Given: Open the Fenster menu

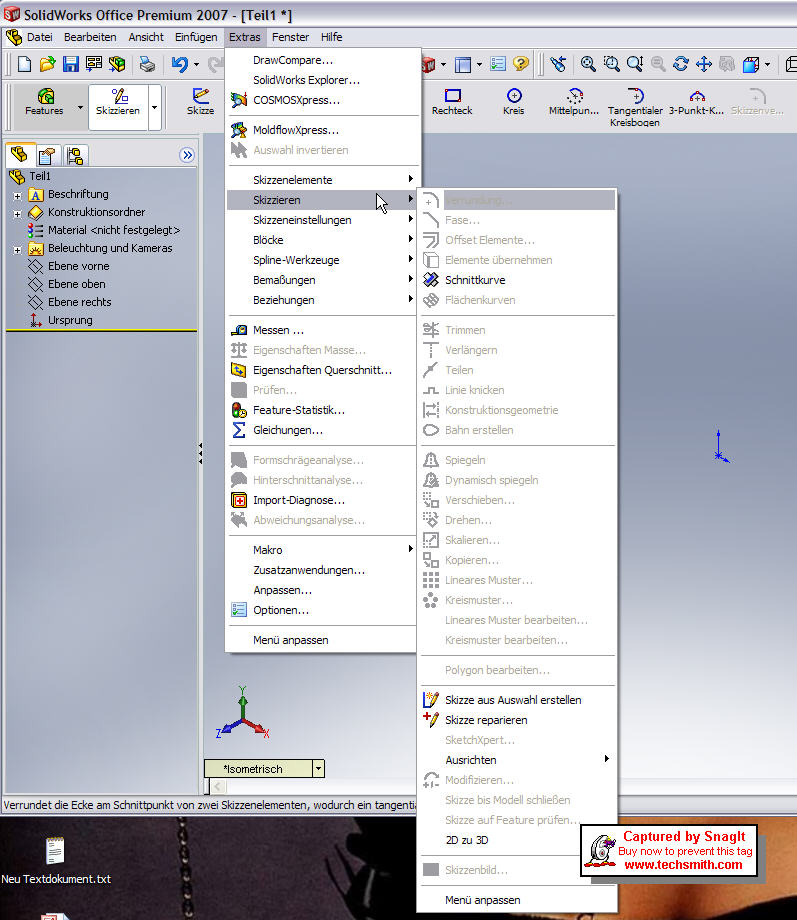Looking at the screenshot, I should pyautogui.click(x=290, y=37).
